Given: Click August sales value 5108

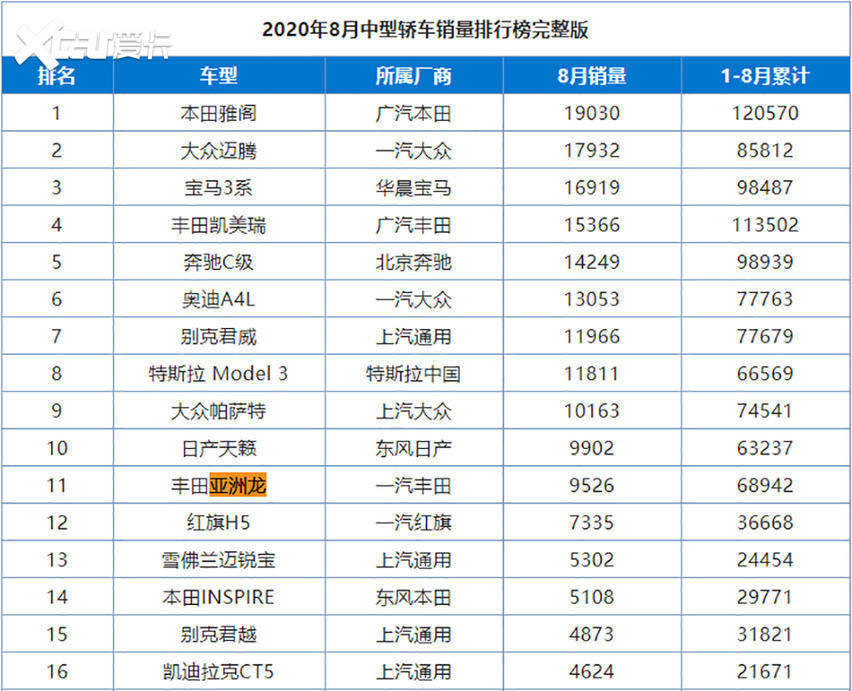Looking at the screenshot, I should 592,597.
